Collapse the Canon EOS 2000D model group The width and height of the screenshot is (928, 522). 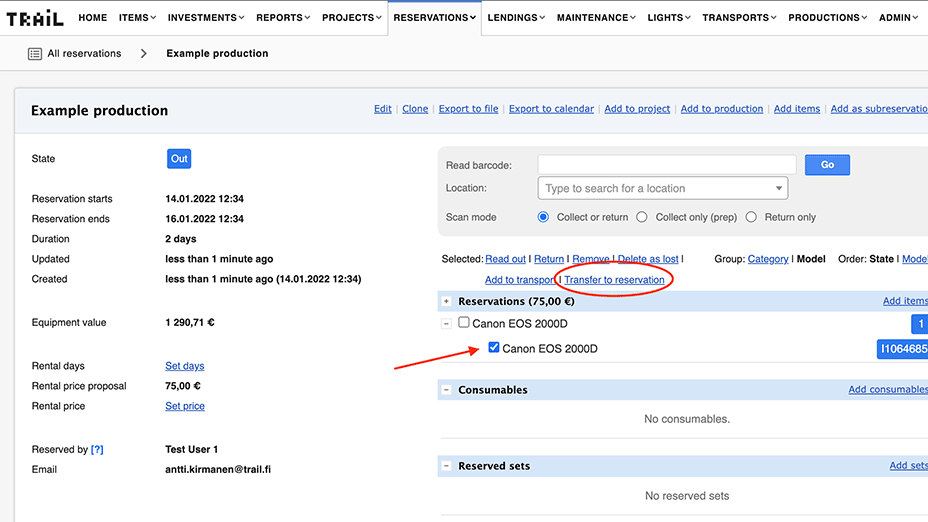tap(446, 324)
